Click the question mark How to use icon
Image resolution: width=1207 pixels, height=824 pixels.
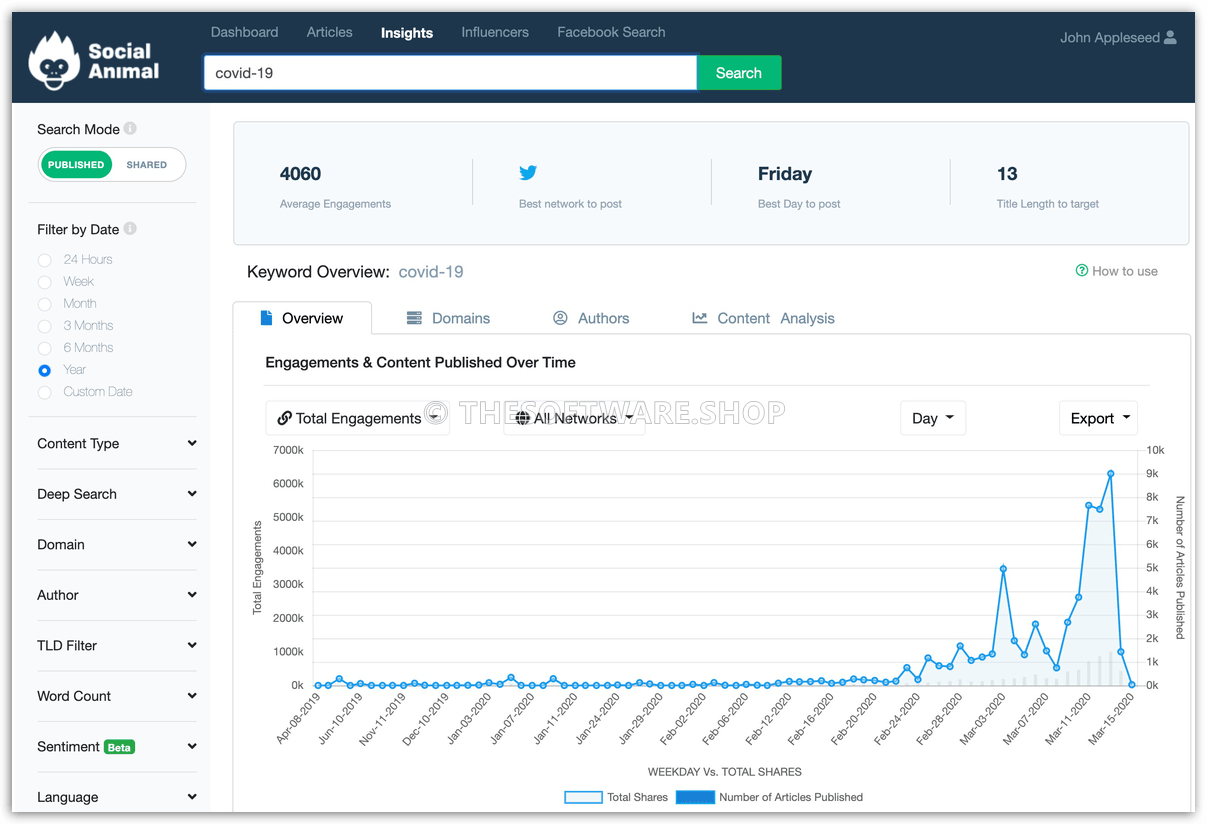[x=1081, y=271]
